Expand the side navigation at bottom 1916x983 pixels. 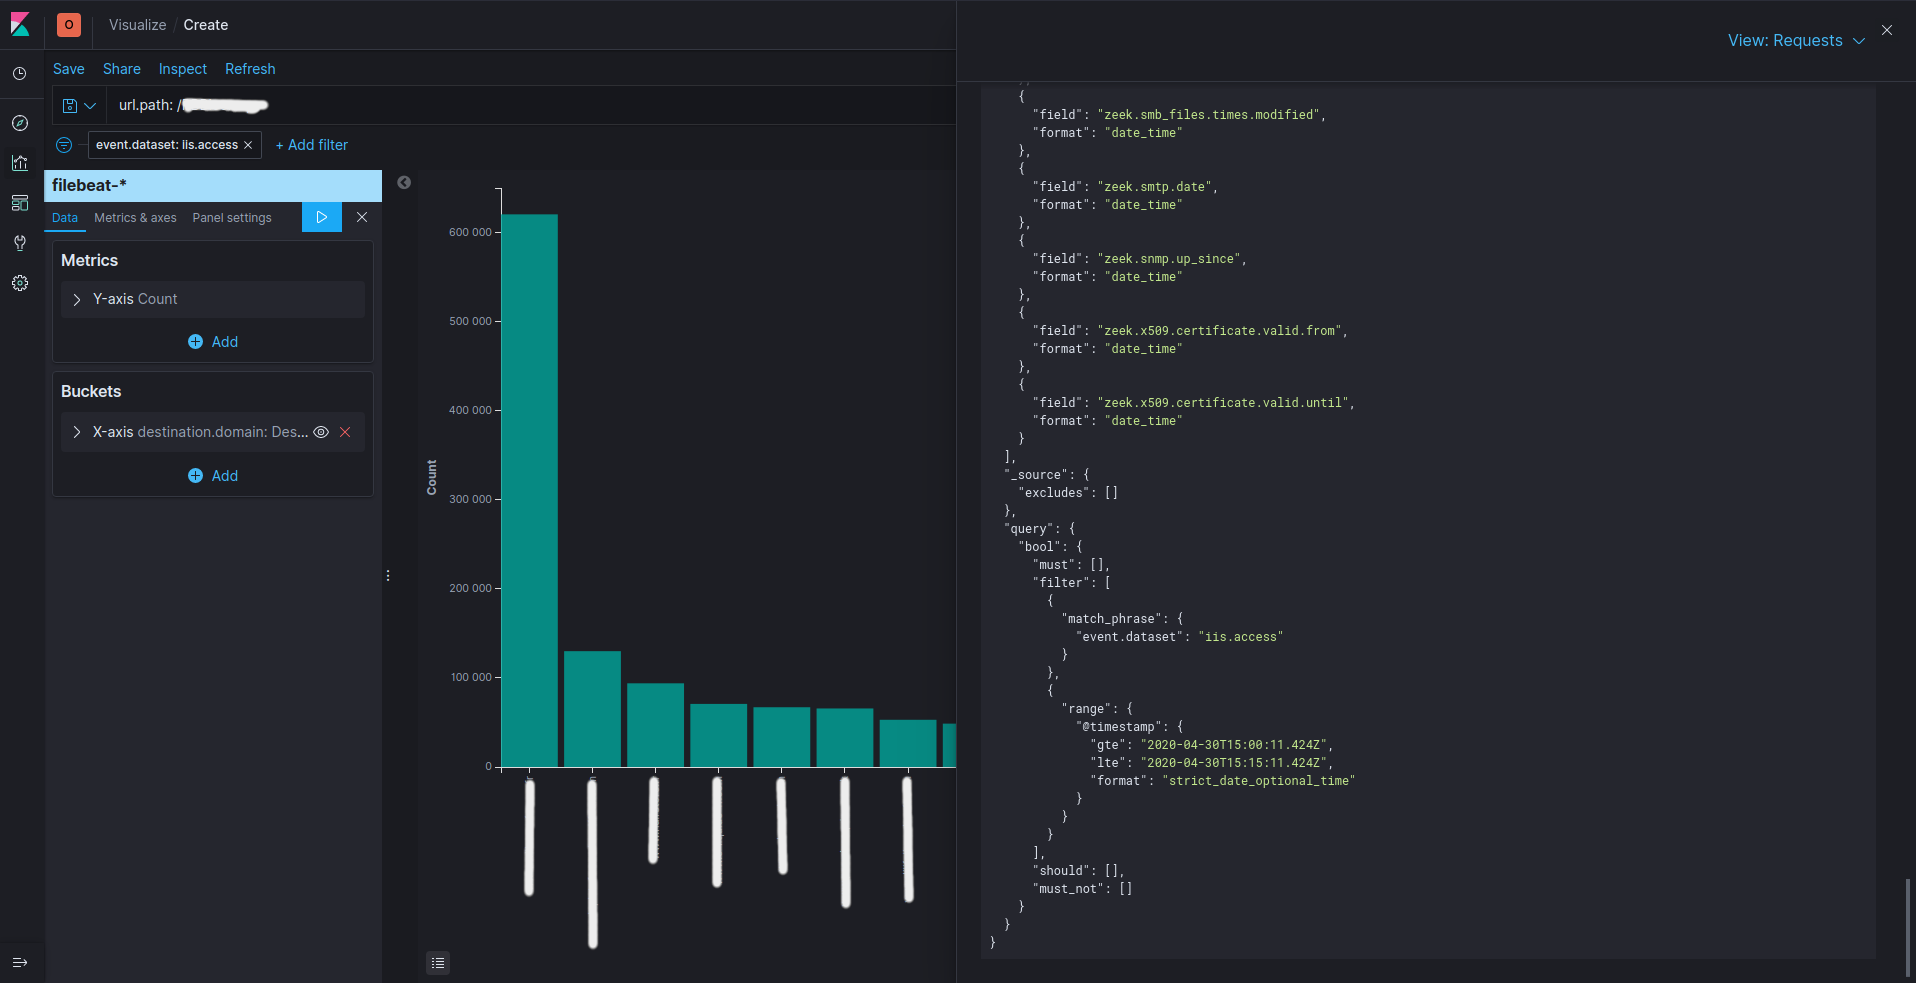tap(20, 962)
